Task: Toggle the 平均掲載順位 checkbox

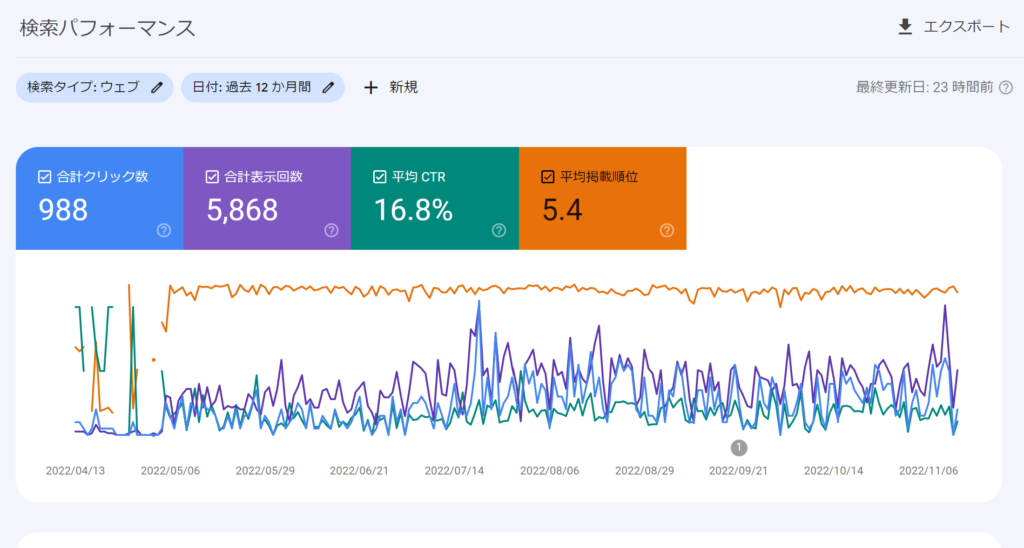Action: click(x=547, y=177)
